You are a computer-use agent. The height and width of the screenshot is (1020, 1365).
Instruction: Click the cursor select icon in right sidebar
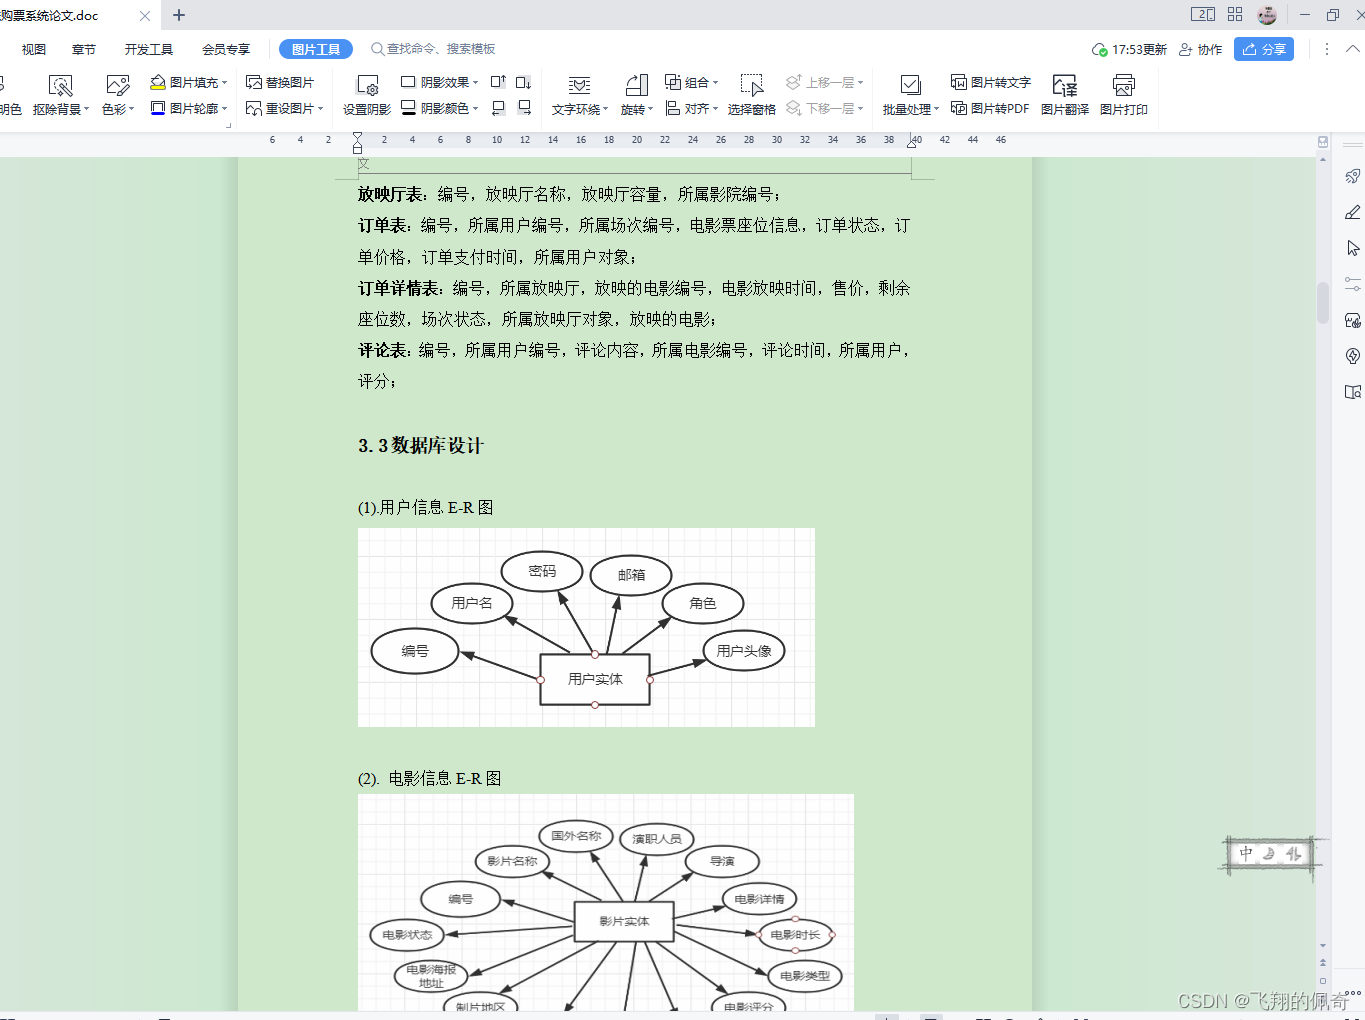(1353, 248)
